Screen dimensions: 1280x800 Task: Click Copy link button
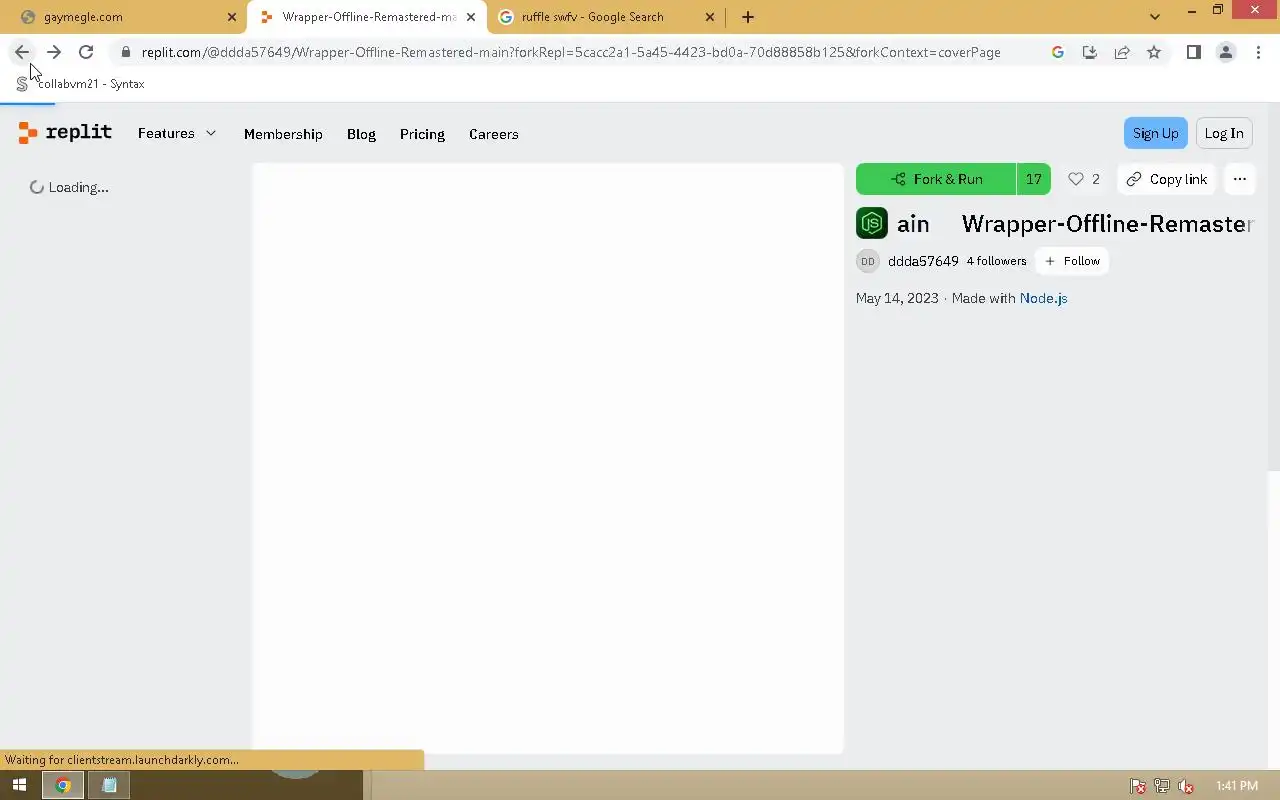pos(1166,179)
